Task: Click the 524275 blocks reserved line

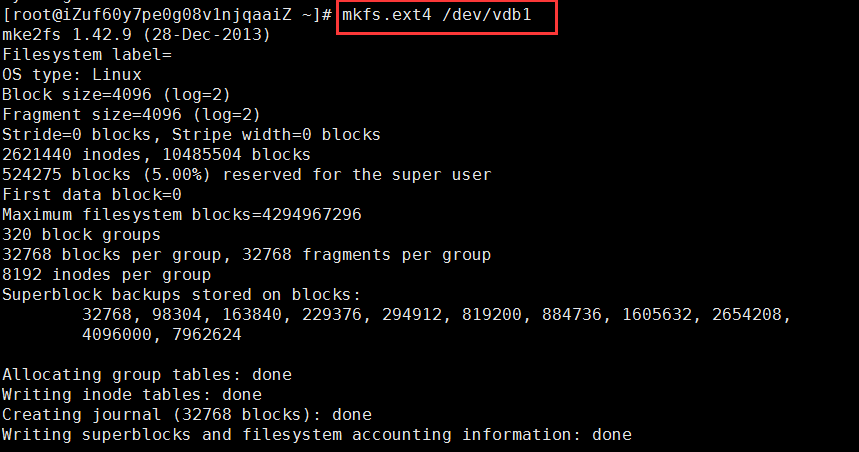Action: (x=247, y=175)
